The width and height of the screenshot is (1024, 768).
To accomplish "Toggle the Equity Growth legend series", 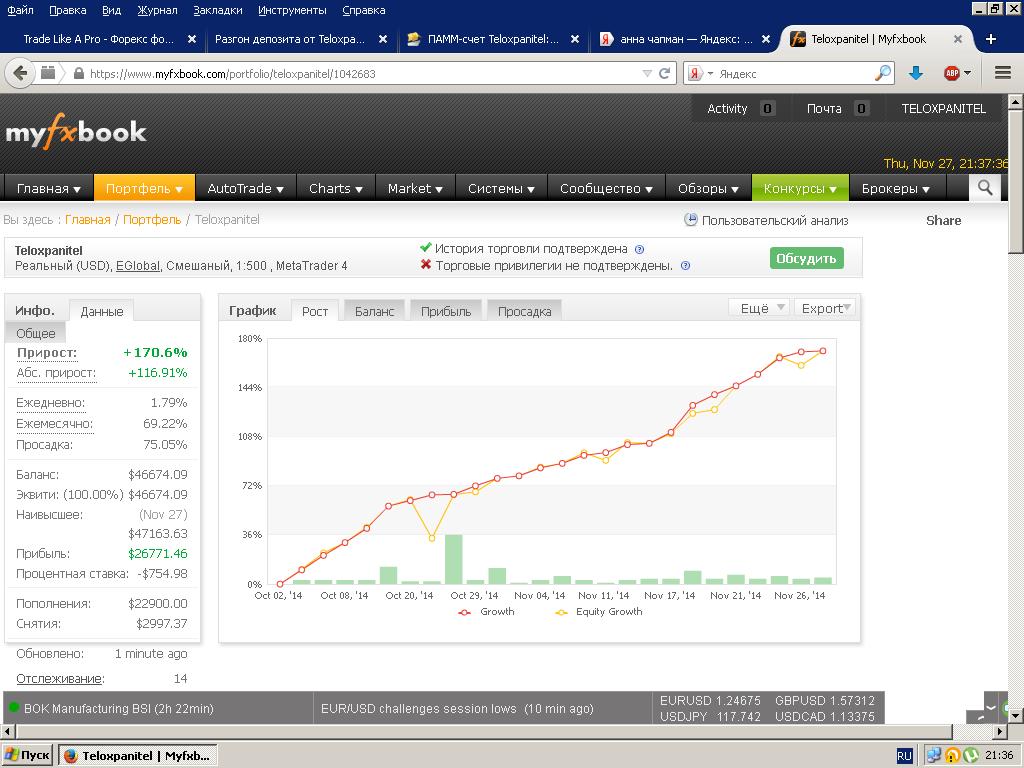I will [598, 612].
